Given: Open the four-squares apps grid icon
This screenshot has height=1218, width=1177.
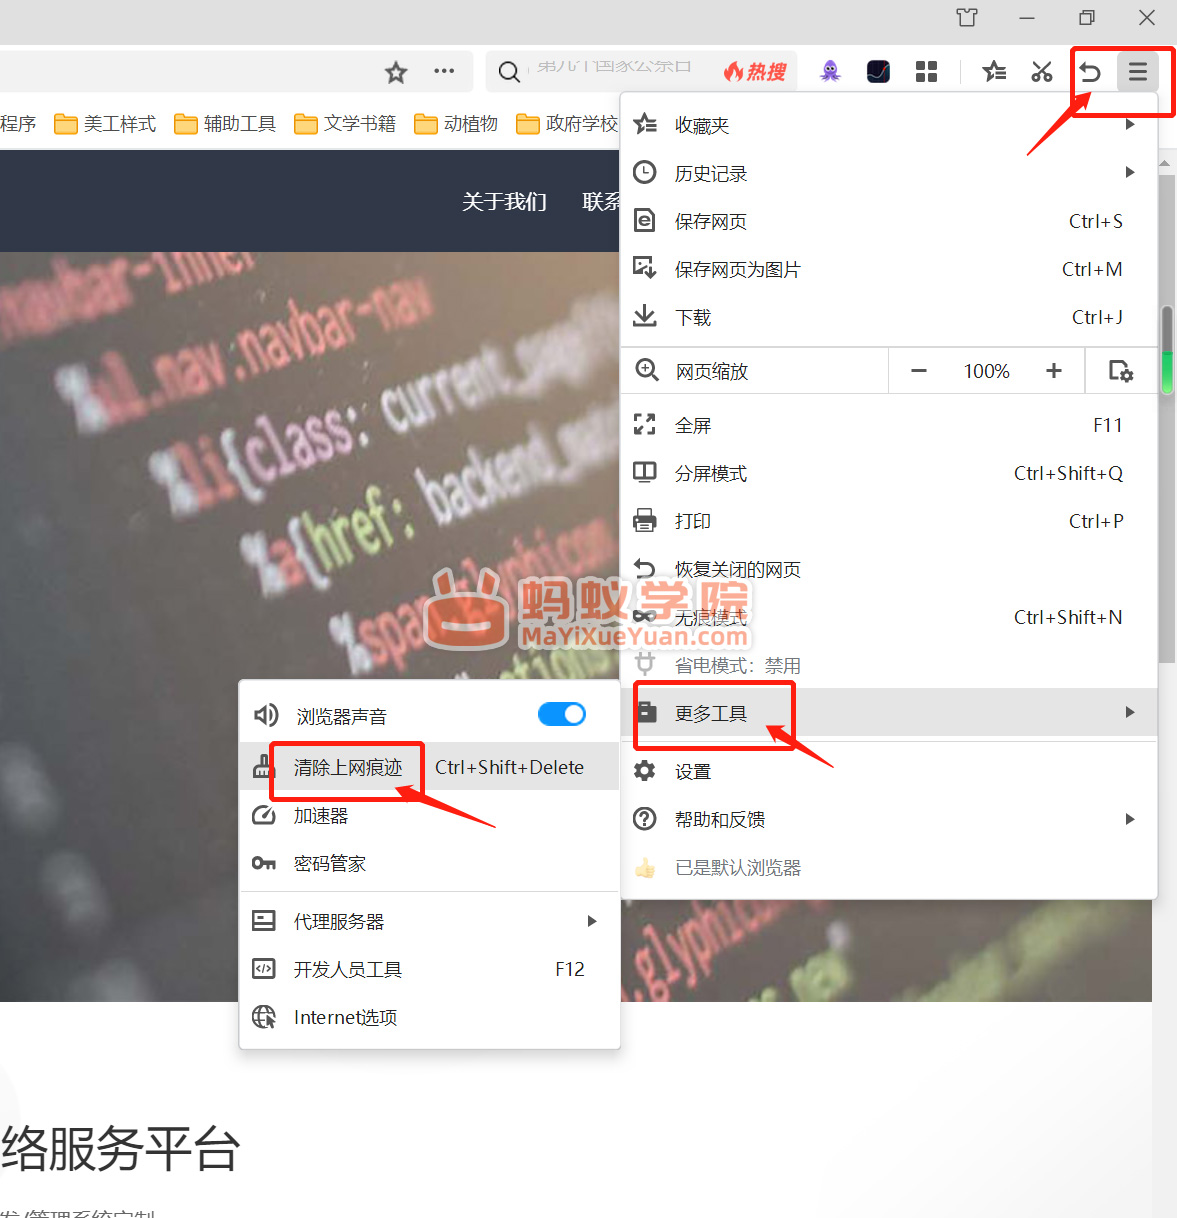Looking at the screenshot, I should [926, 71].
